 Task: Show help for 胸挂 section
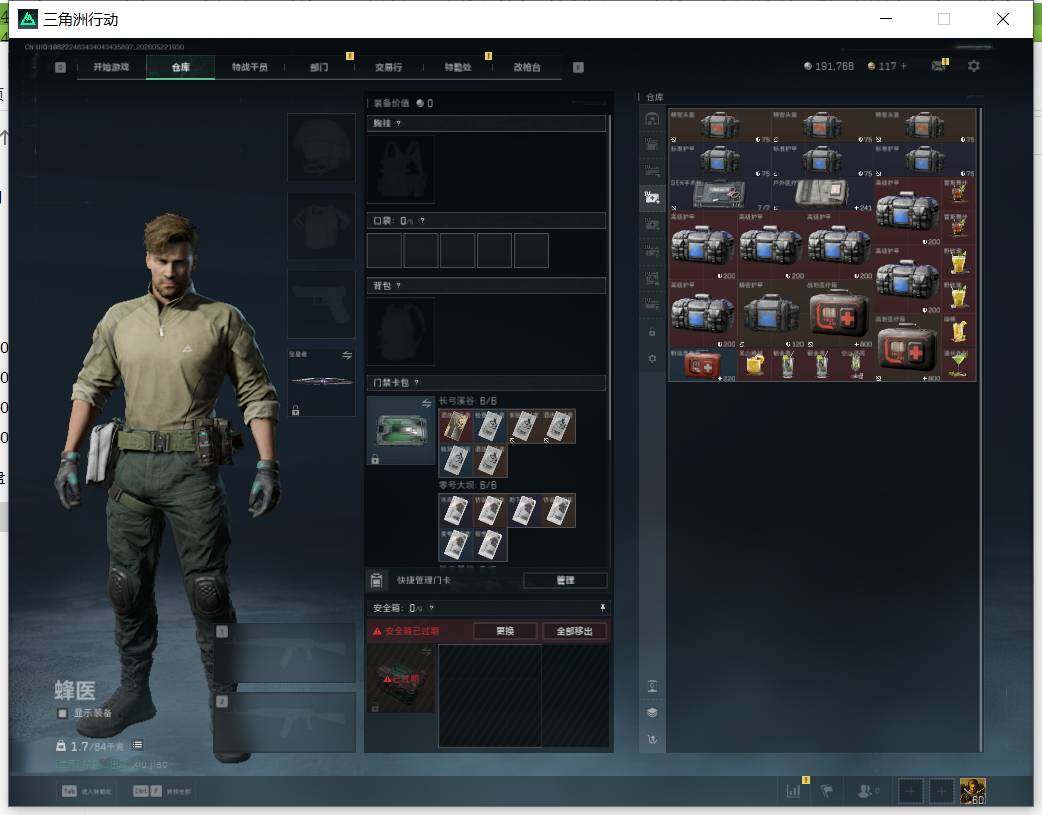point(398,124)
